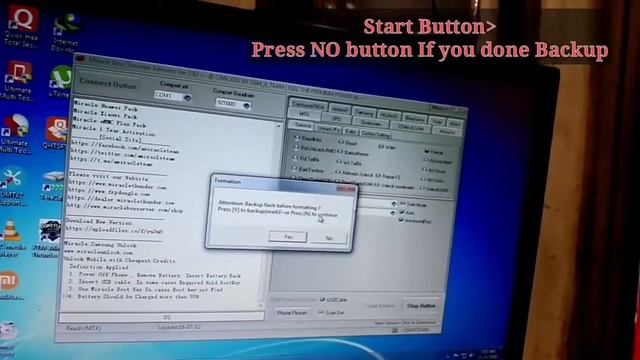Click the New Version download status link
Viewport: 640px width, 360px height.
tap(405, 322)
